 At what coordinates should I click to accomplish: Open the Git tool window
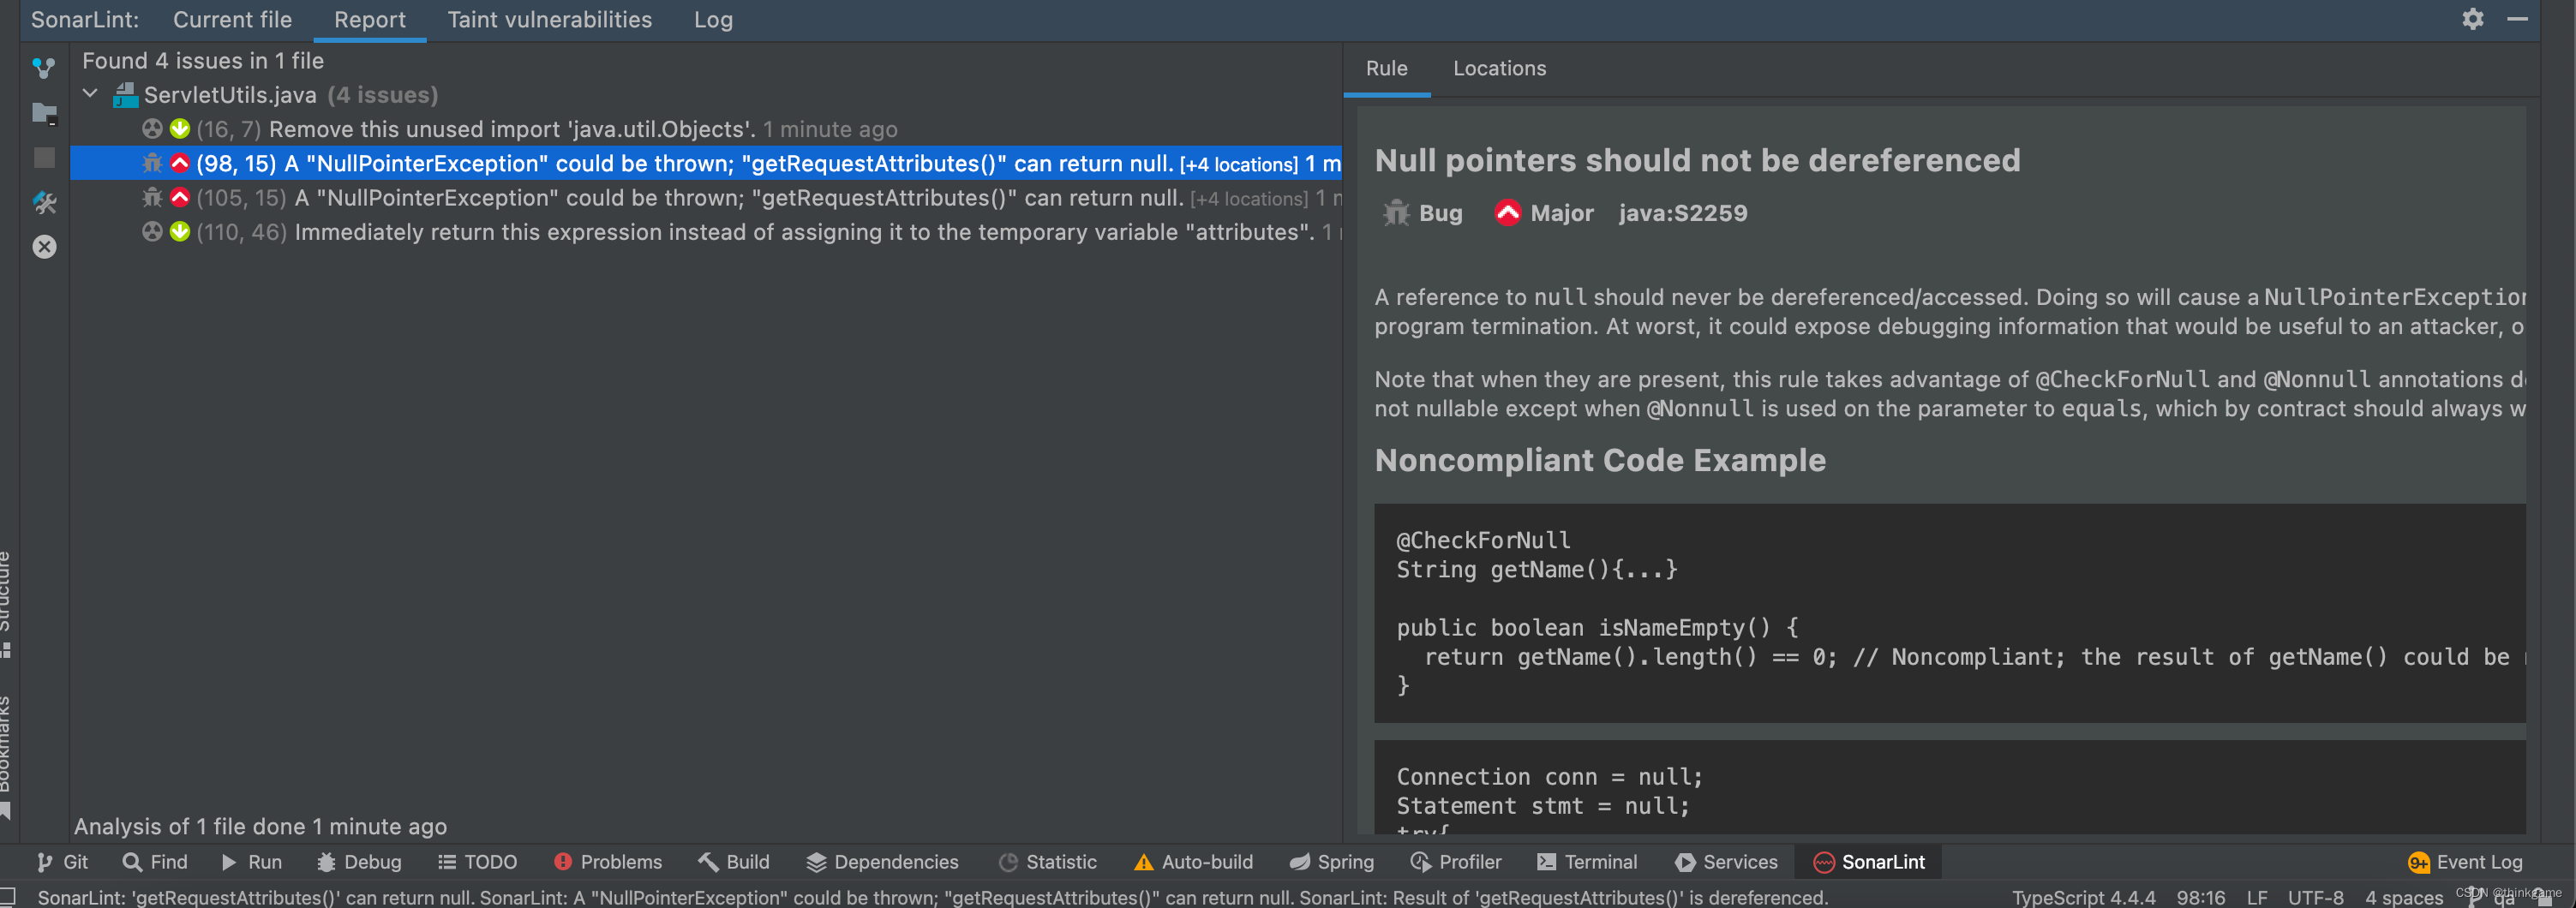click(x=62, y=862)
